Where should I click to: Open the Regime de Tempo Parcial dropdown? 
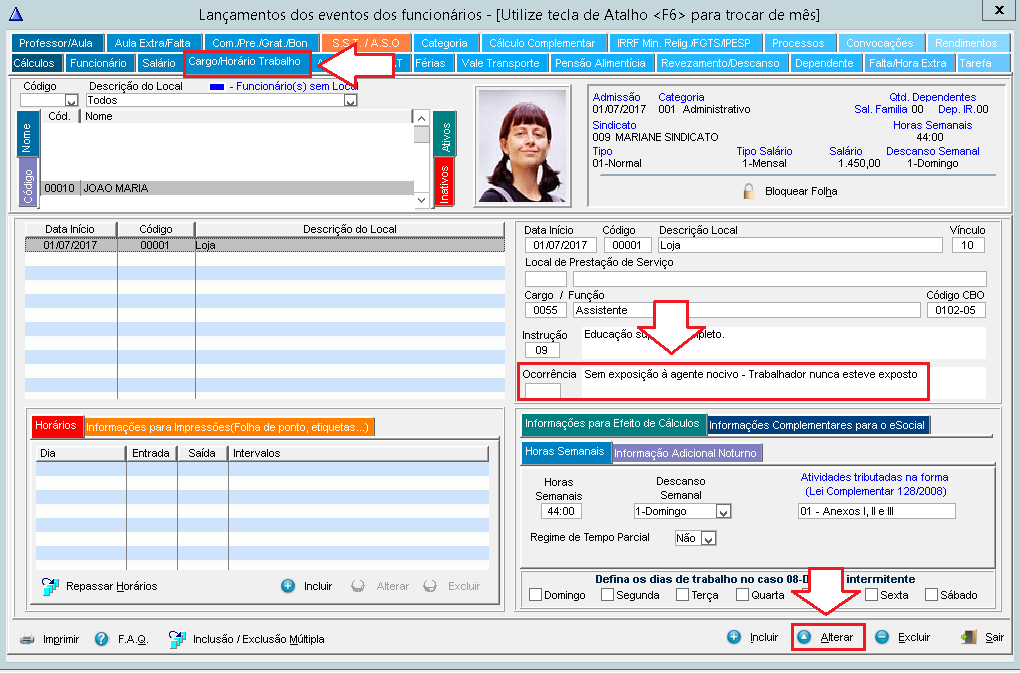(709, 538)
